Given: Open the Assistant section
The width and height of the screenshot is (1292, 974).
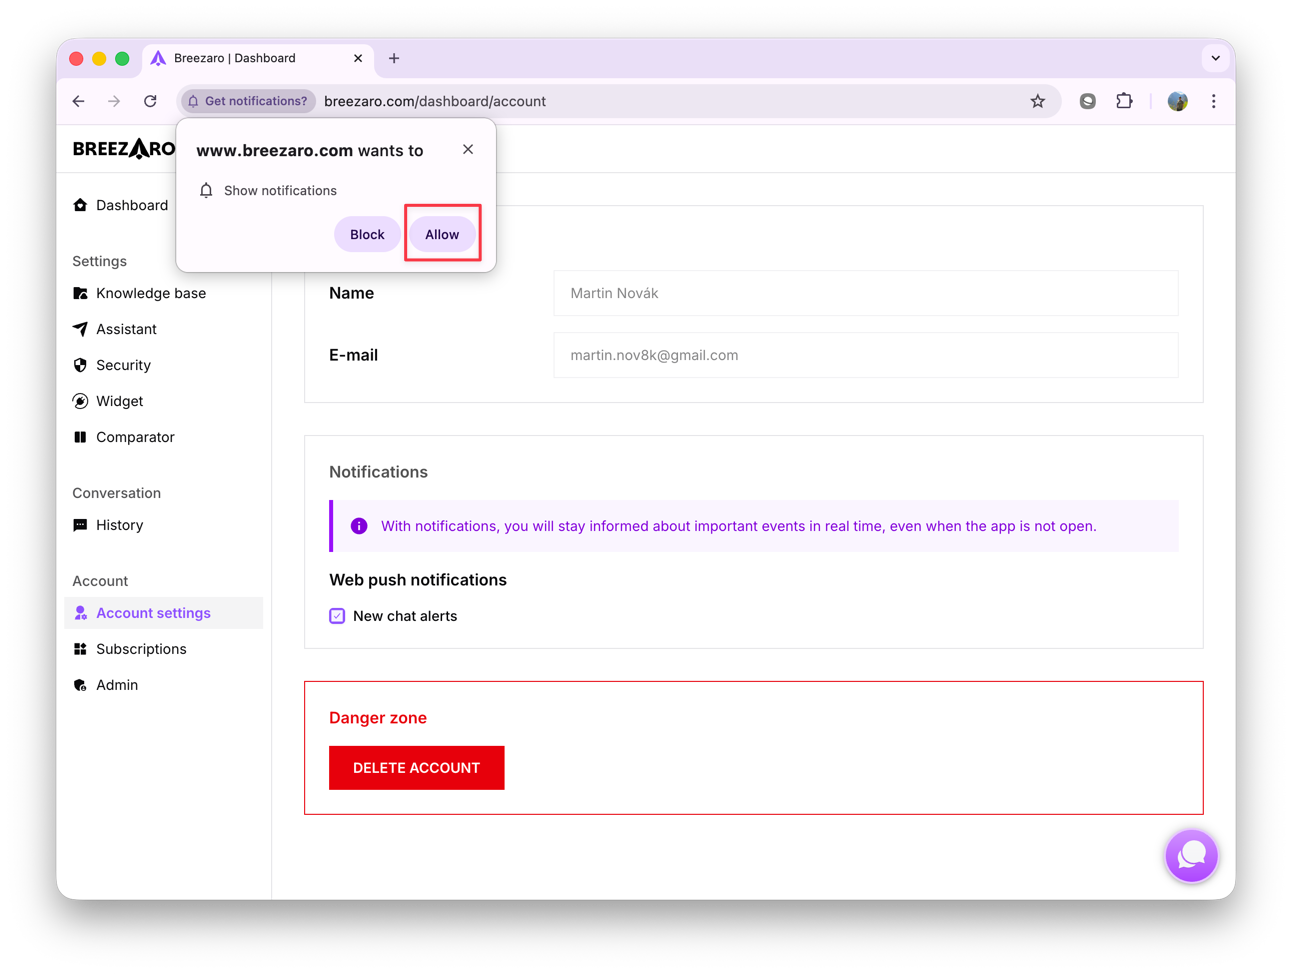Looking at the screenshot, I should 126,329.
